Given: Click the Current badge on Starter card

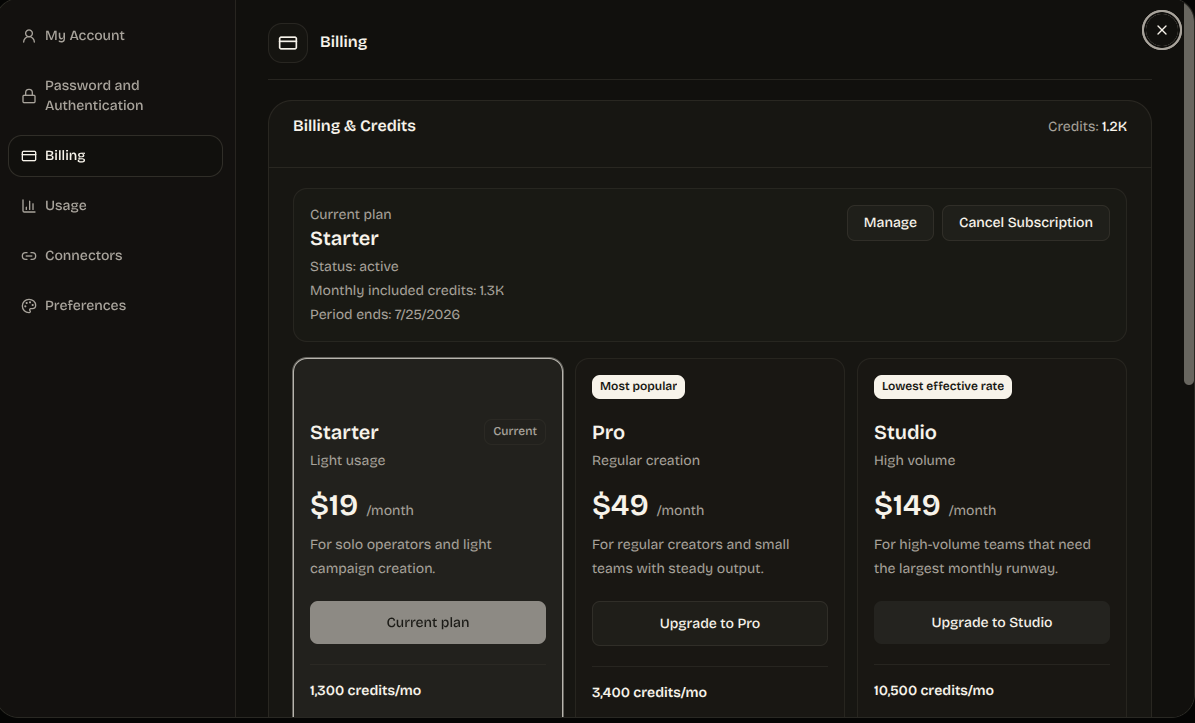Looking at the screenshot, I should pyautogui.click(x=515, y=431).
